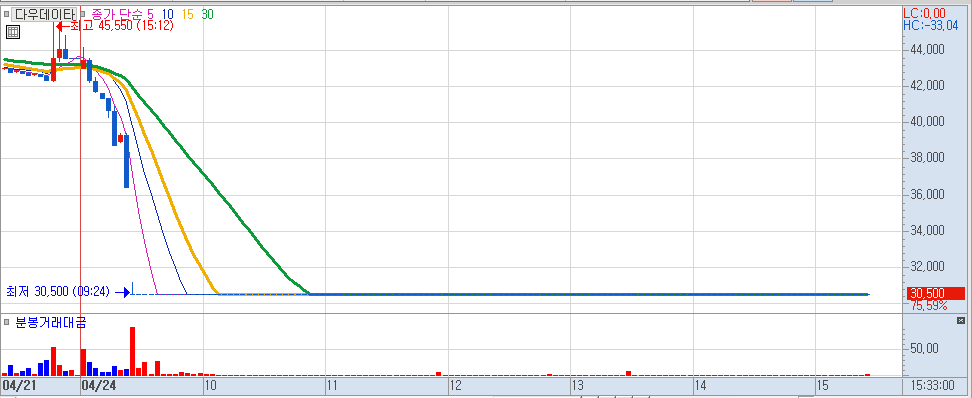Click the tallest red volume bar
The width and height of the screenshot is (972, 398).
click(x=132, y=351)
